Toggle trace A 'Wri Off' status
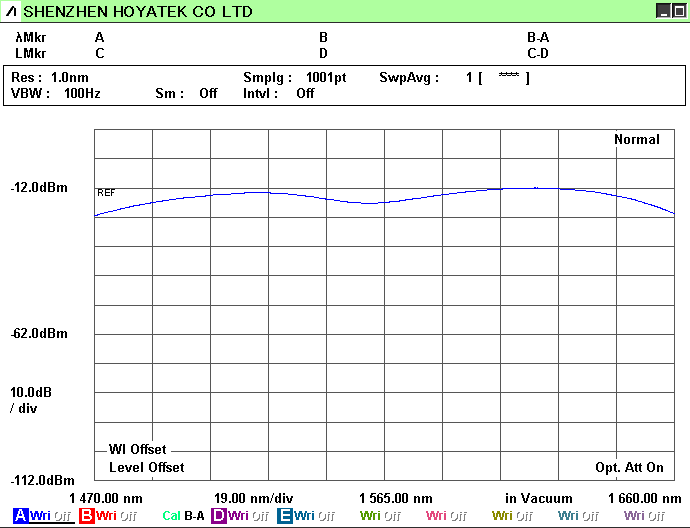690x528 pixels. (x=50, y=515)
